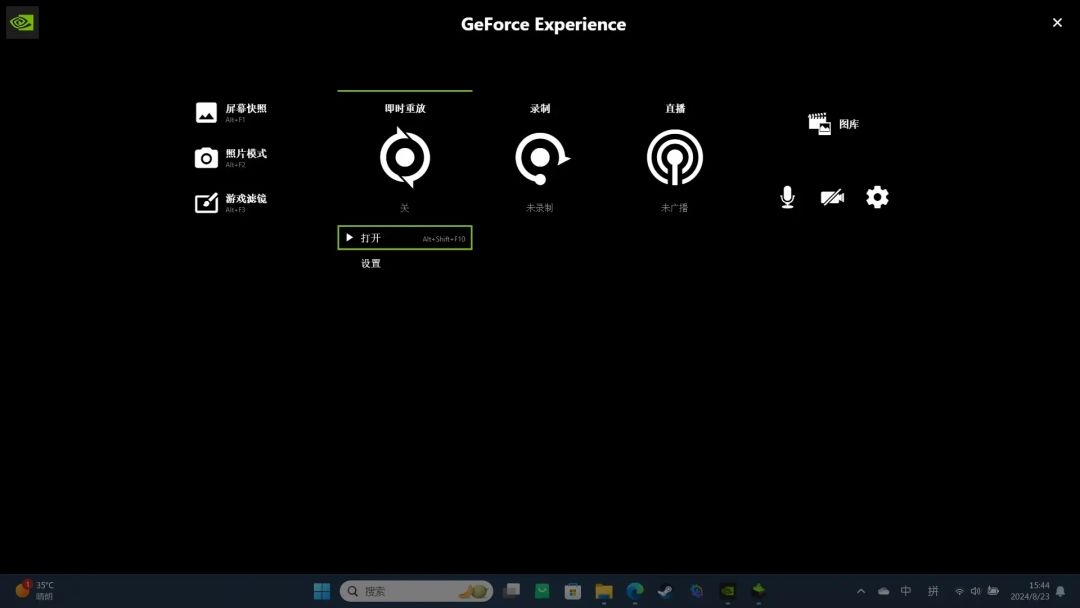Open Photo Mode (照片模式)
Image resolution: width=1080 pixels, height=608 pixels.
pos(232,157)
